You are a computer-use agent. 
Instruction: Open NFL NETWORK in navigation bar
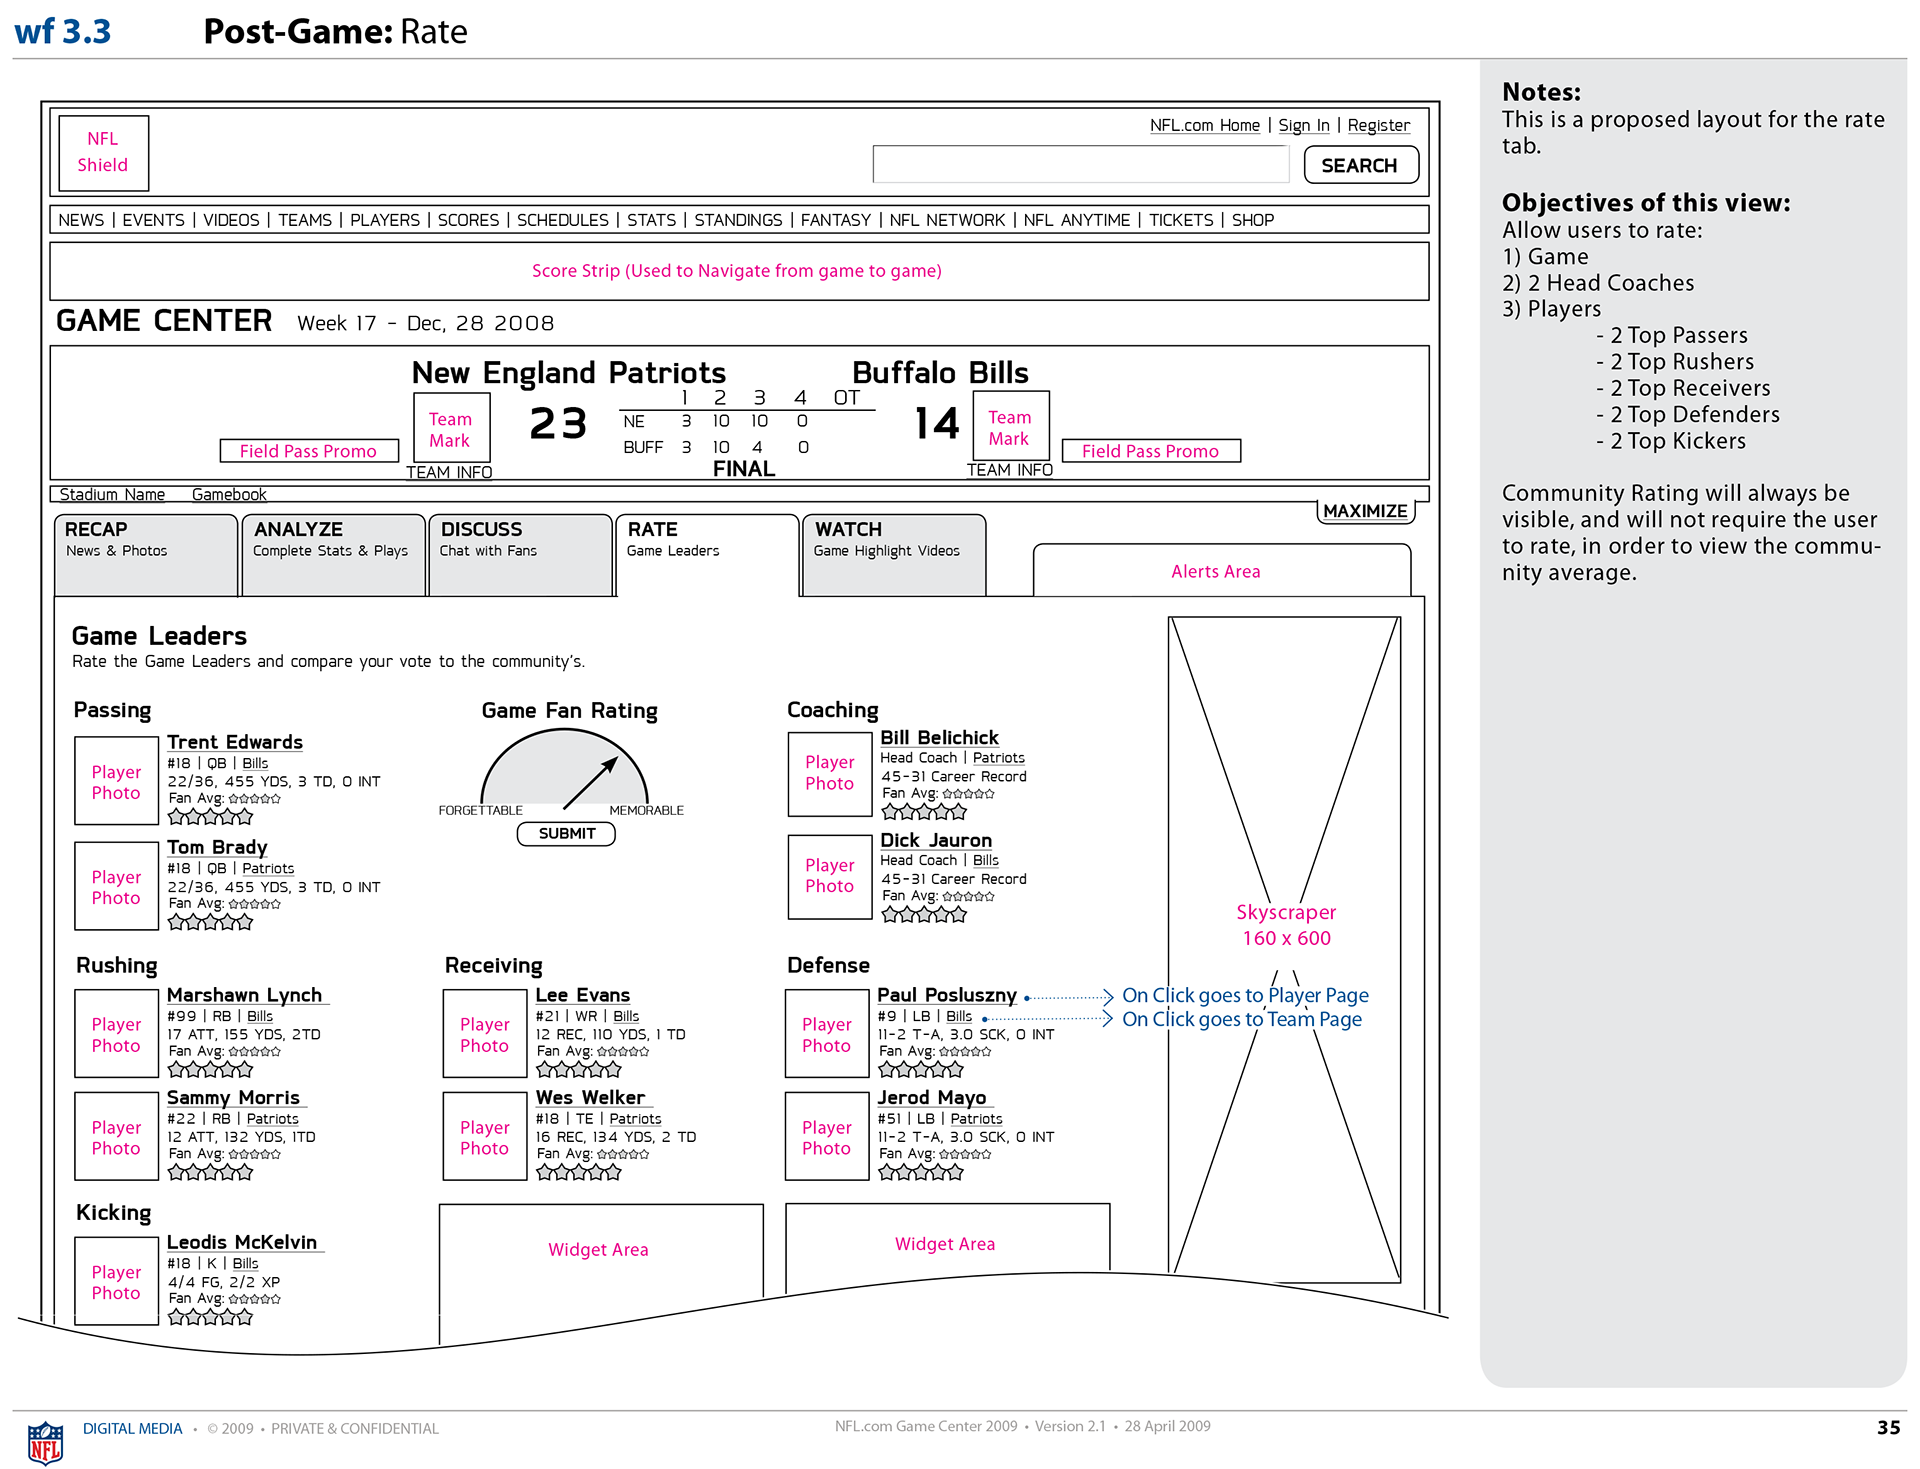(x=947, y=220)
